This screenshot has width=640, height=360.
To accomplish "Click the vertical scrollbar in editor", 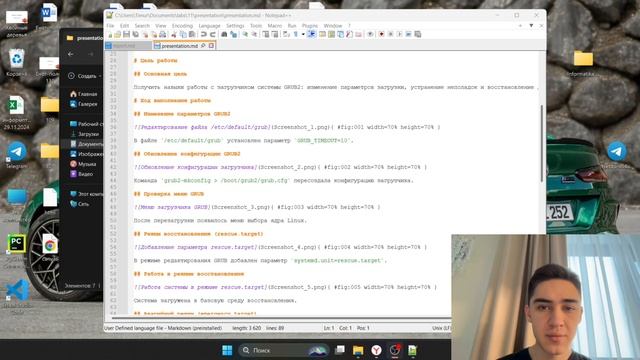I will click(x=542, y=143).
